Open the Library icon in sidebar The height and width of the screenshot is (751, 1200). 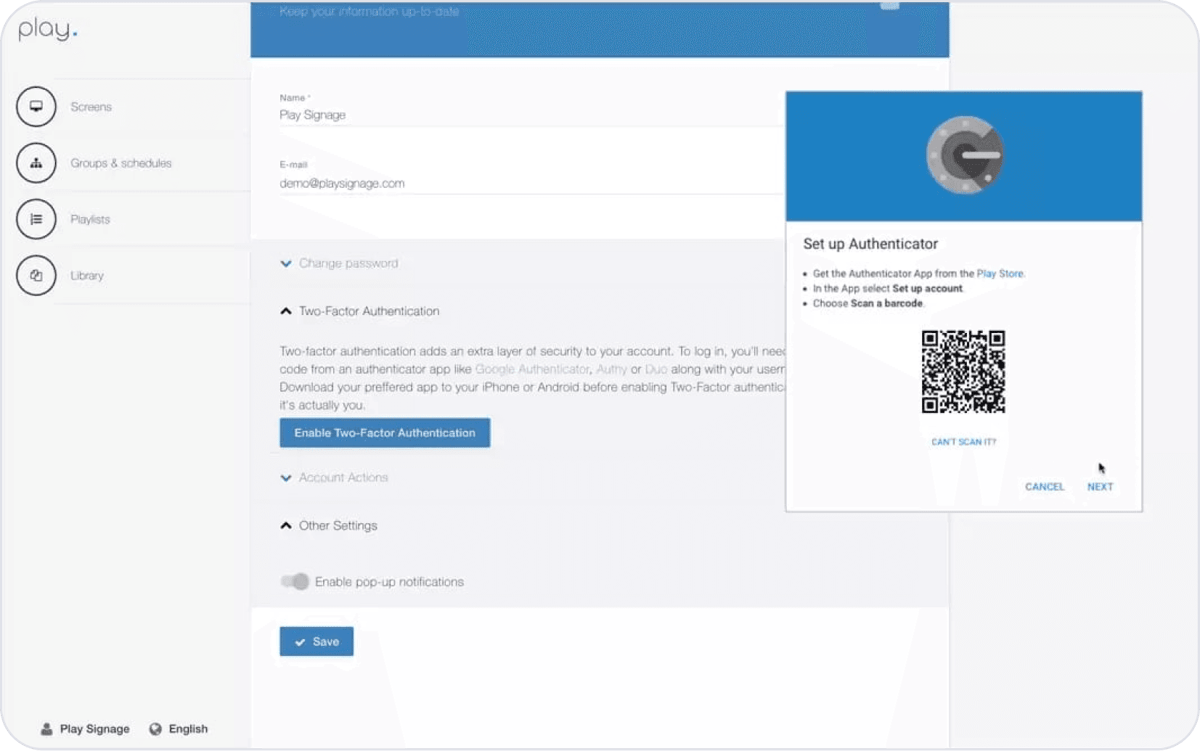(x=36, y=275)
